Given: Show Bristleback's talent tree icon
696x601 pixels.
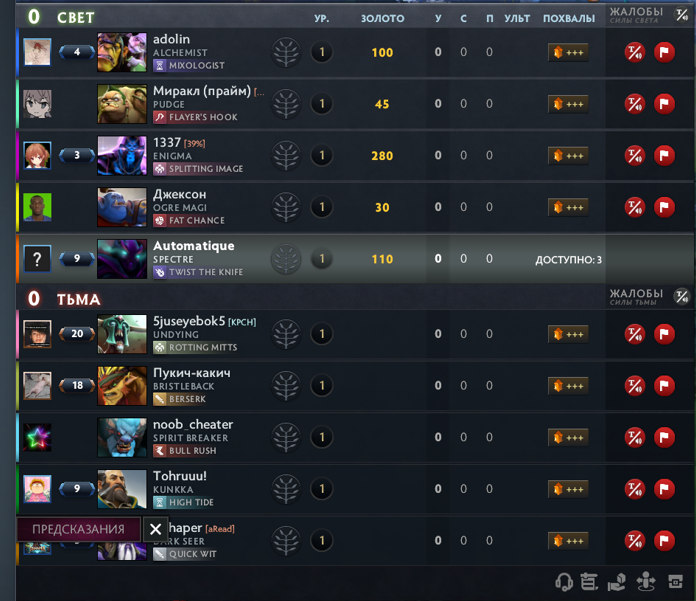Looking at the screenshot, I should click(x=286, y=385).
